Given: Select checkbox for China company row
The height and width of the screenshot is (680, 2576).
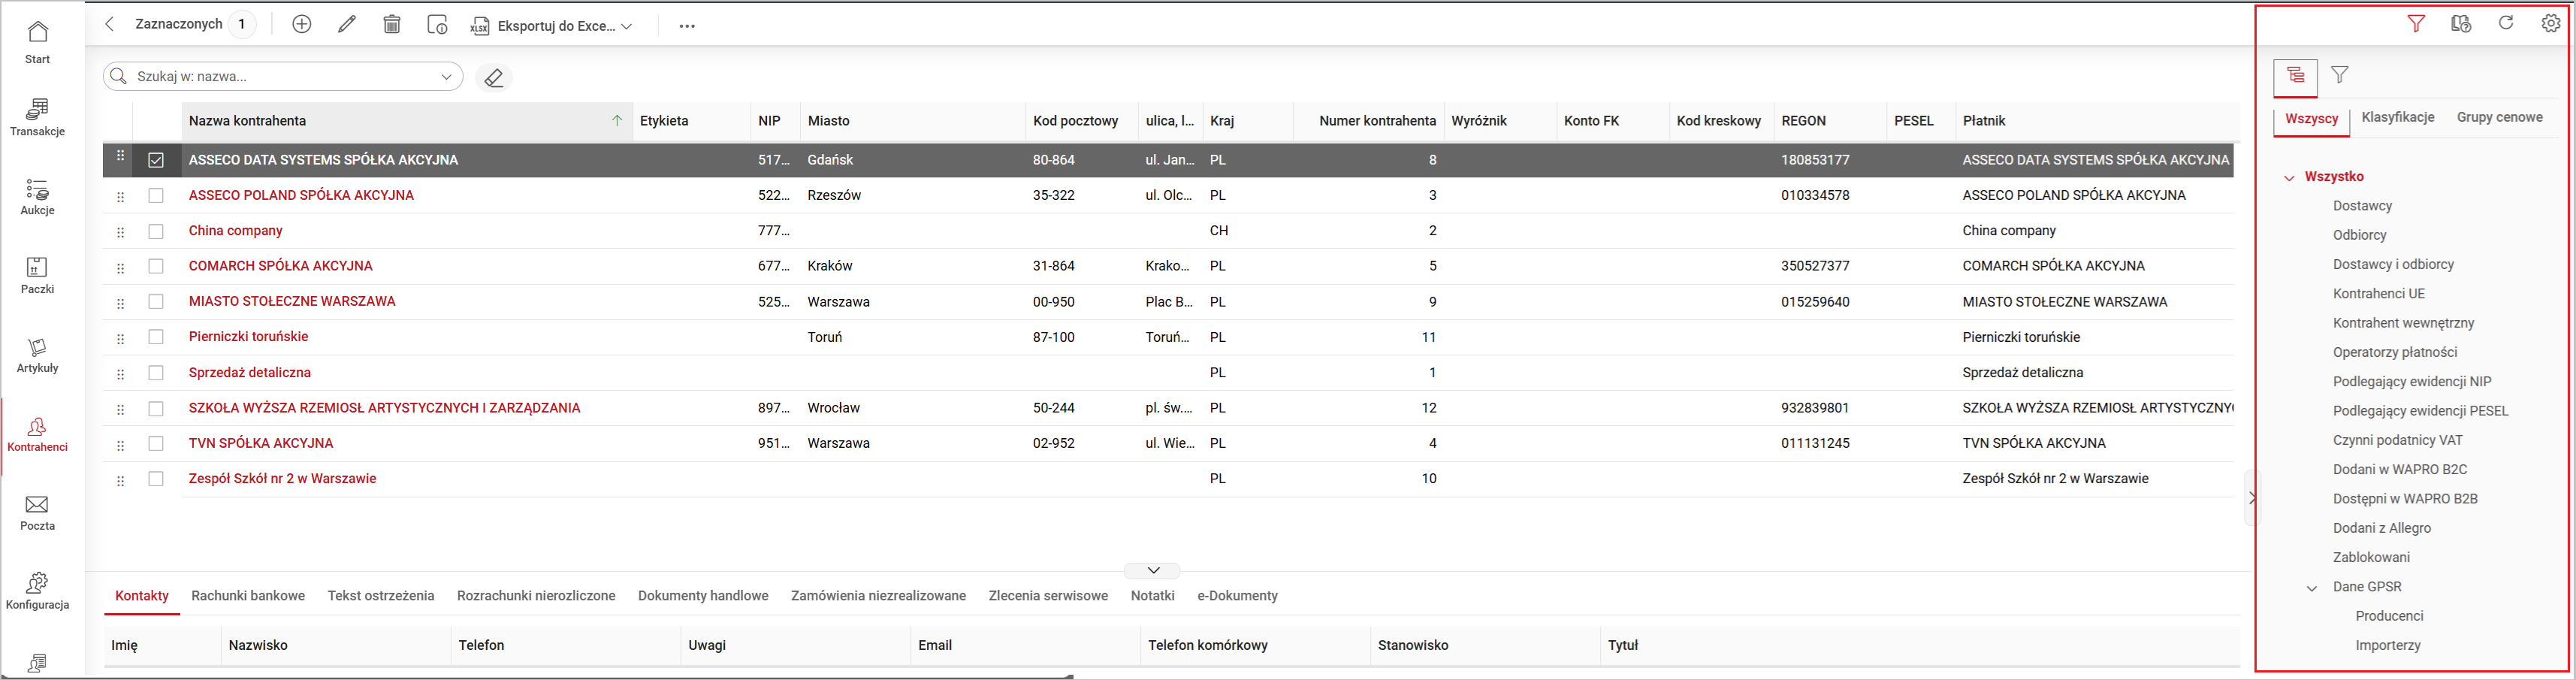Looking at the screenshot, I should [156, 231].
